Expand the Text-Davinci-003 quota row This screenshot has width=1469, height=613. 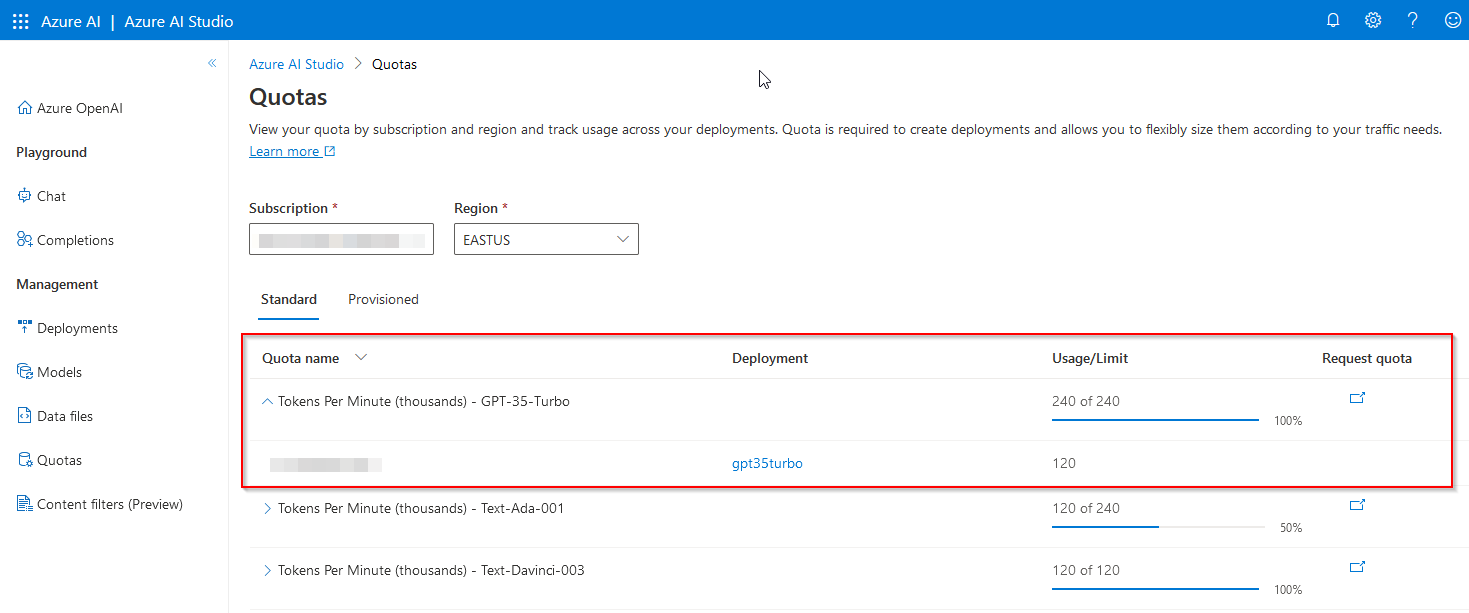pyautogui.click(x=267, y=570)
